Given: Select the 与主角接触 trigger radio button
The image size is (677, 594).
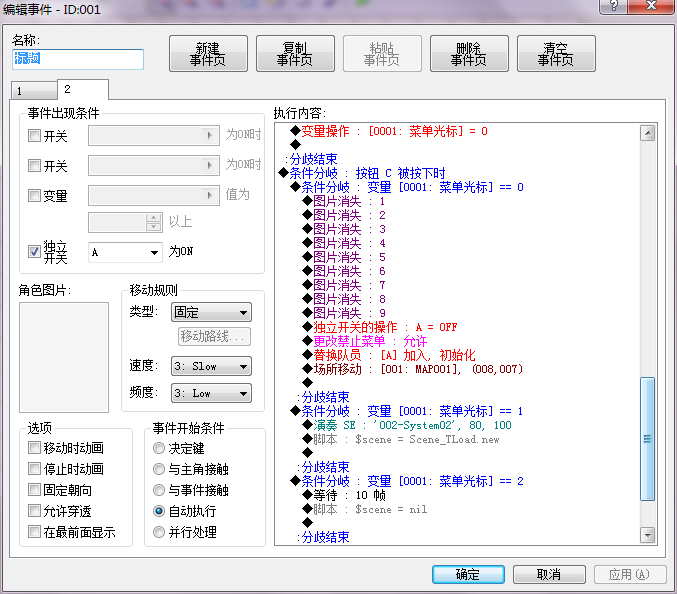Looking at the screenshot, I should click(x=159, y=469).
